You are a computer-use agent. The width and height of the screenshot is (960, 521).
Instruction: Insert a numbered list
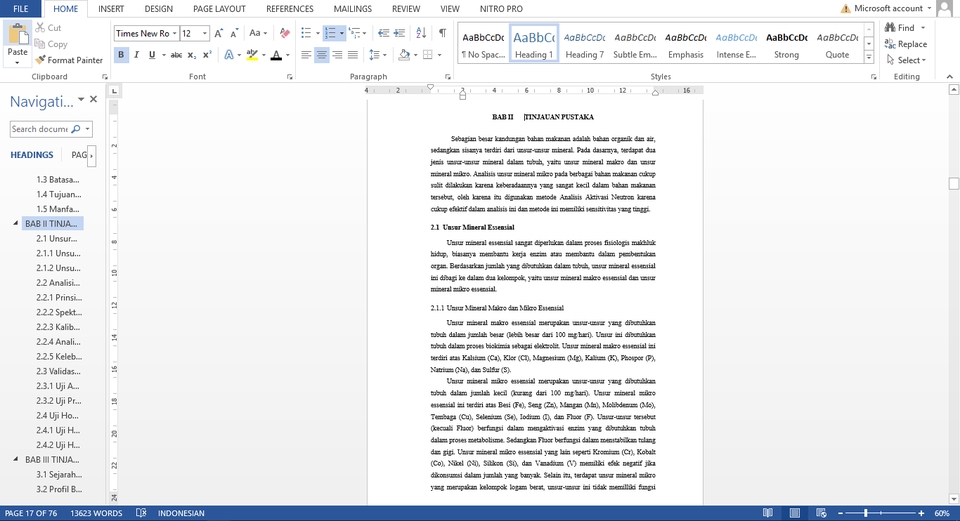[330, 34]
